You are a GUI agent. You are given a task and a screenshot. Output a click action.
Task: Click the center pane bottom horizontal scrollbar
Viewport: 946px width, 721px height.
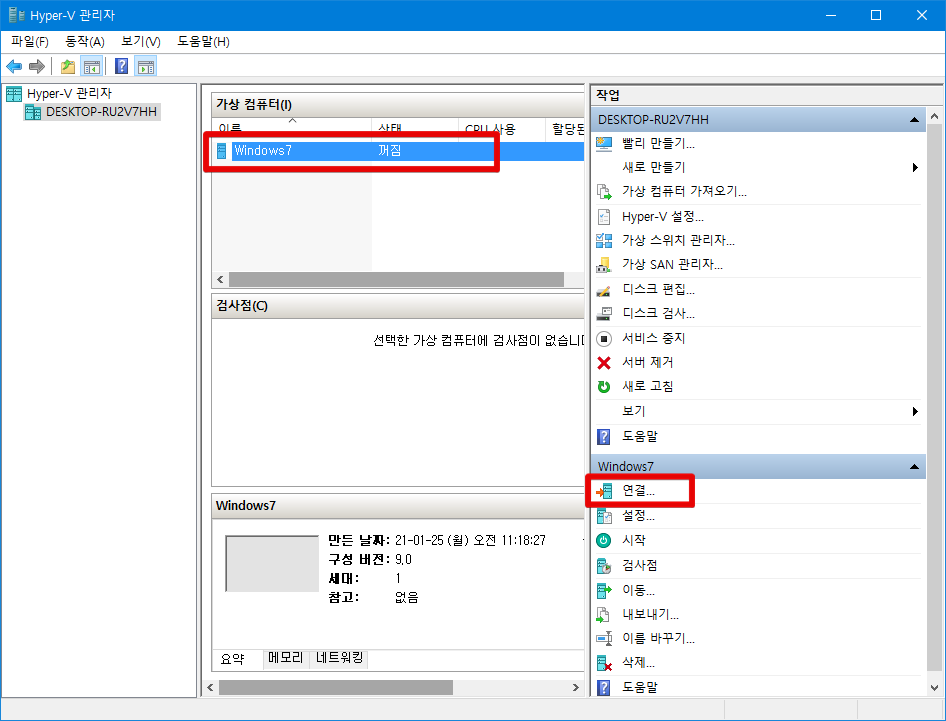point(335,688)
